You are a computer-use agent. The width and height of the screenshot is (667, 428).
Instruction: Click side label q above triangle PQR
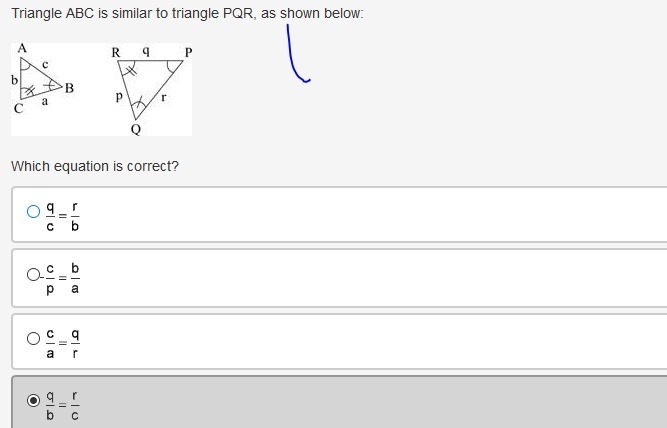click(146, 51)
